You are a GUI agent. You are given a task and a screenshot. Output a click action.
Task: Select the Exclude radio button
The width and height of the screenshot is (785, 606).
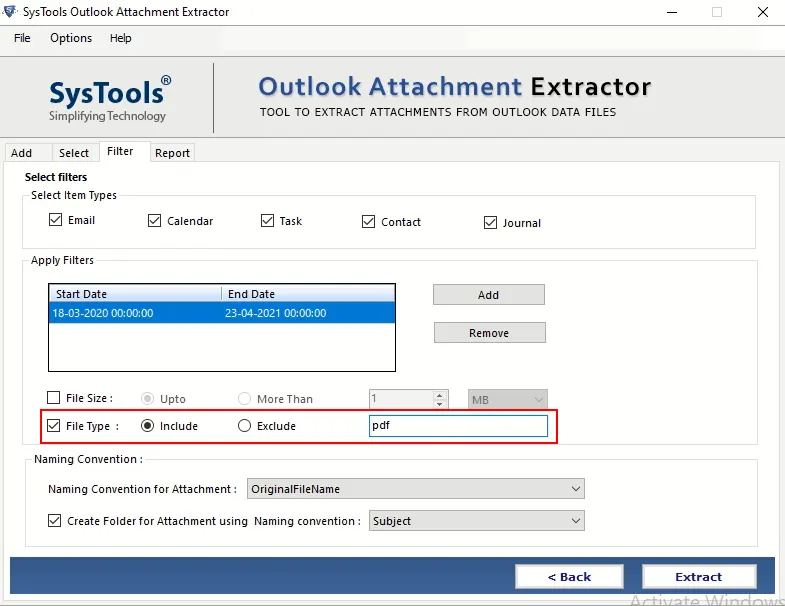coord(244,426)
